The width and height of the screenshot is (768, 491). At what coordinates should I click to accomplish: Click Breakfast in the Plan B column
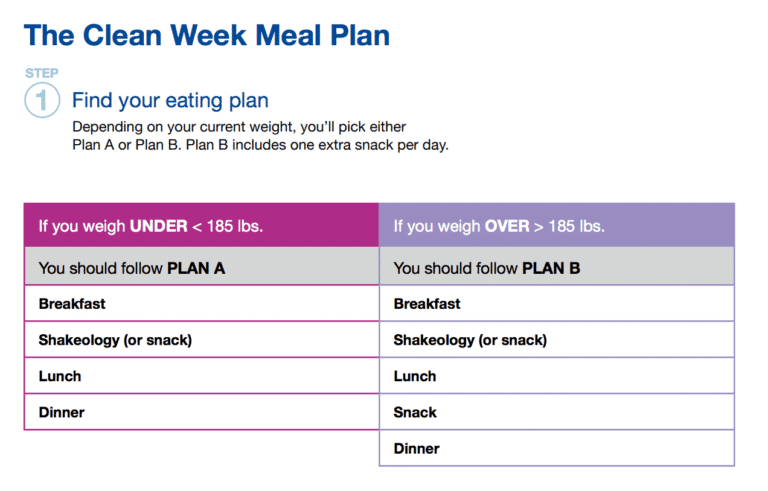click(x=557, y=303)
